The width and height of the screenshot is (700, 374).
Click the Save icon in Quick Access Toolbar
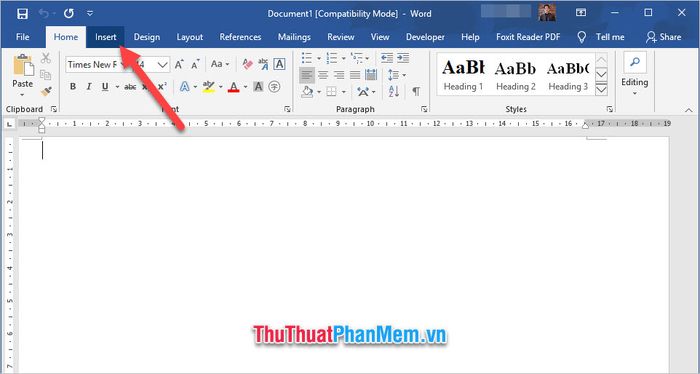point(22,14)
